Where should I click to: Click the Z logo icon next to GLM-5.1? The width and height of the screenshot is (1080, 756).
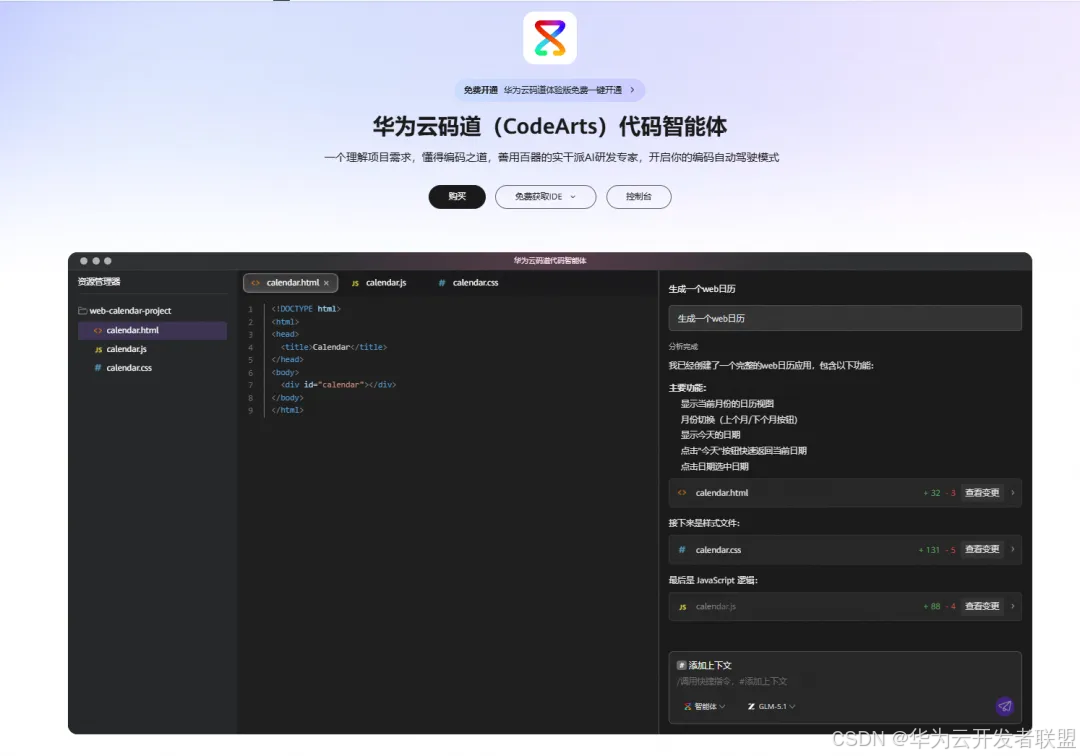751,706
